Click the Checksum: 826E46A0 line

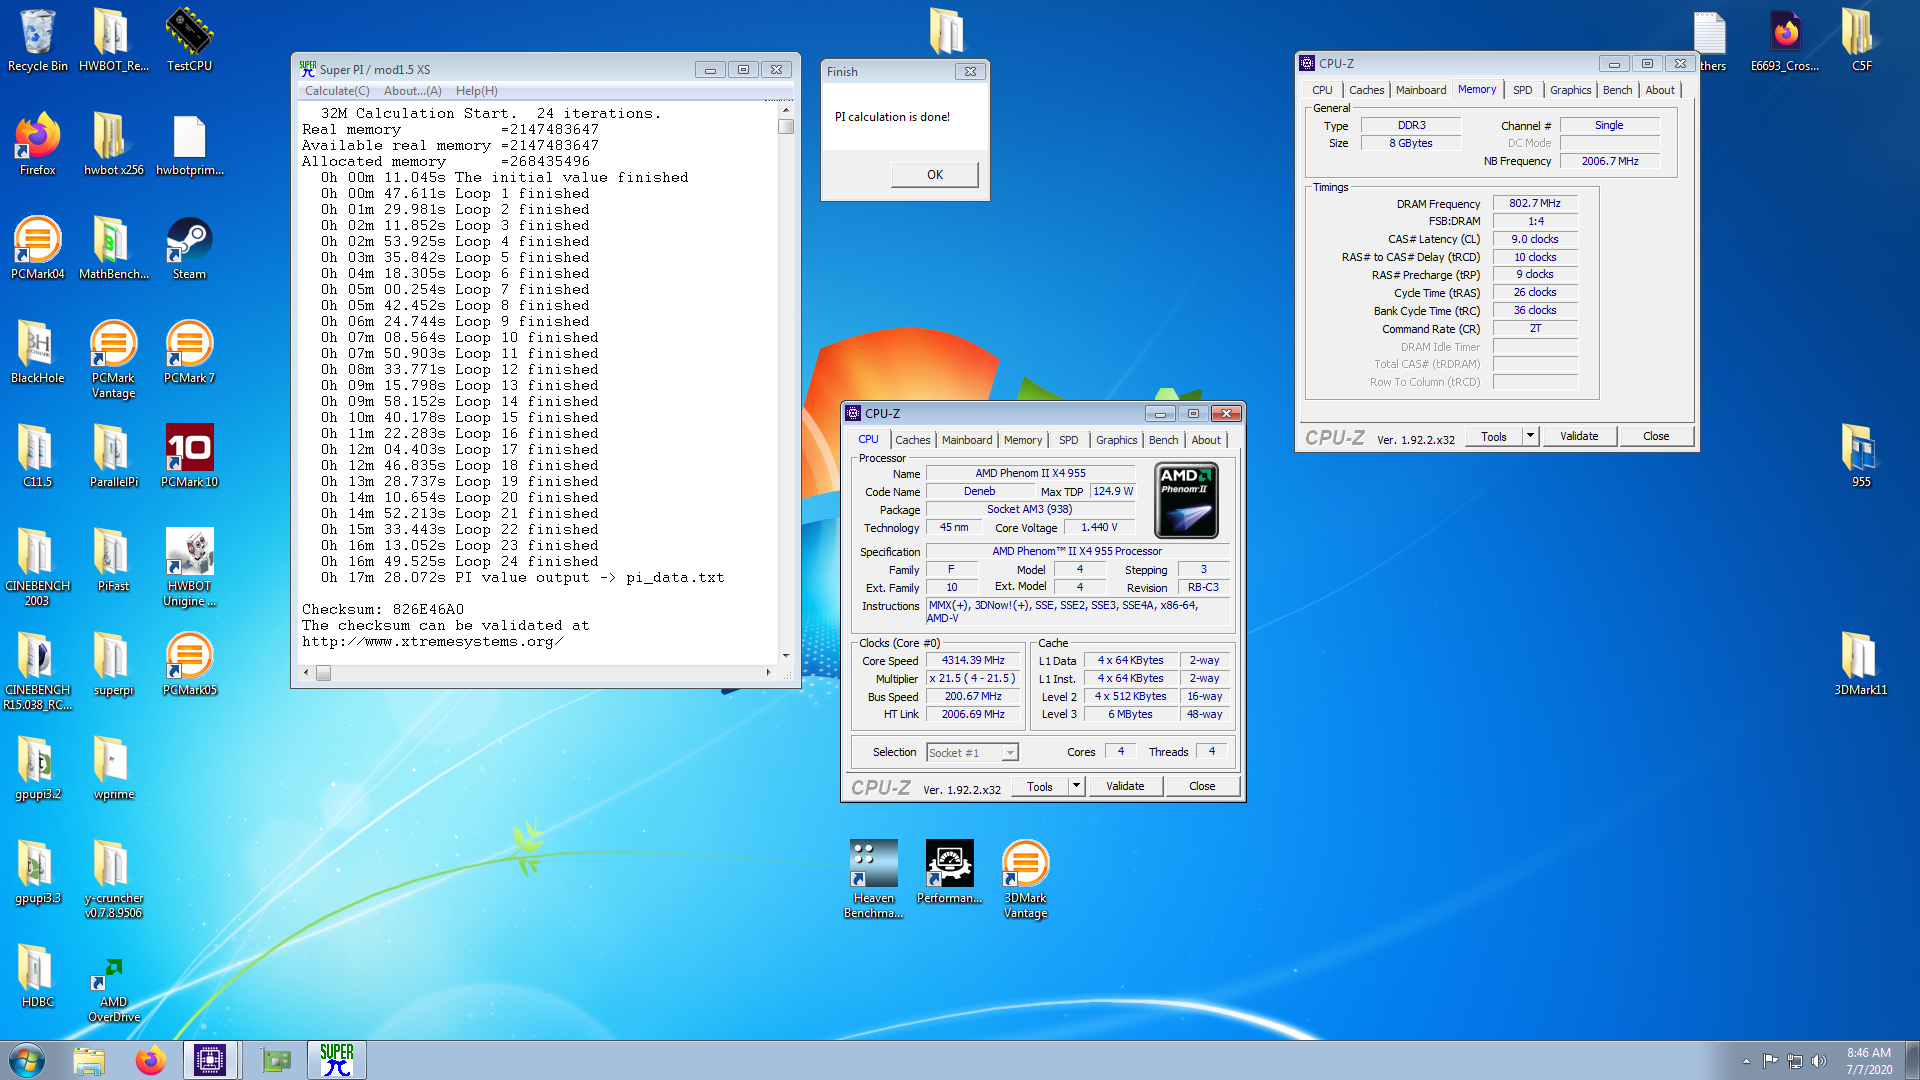click(383, 609)
